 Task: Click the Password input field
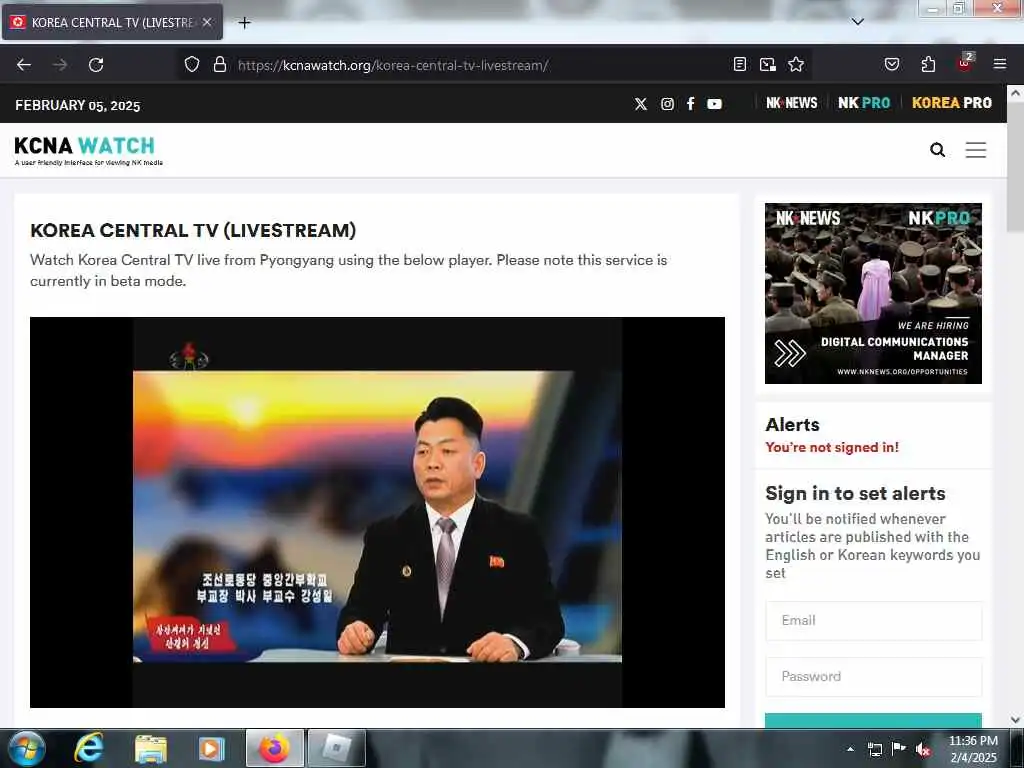pyautogui.click(x=873, y=677)
